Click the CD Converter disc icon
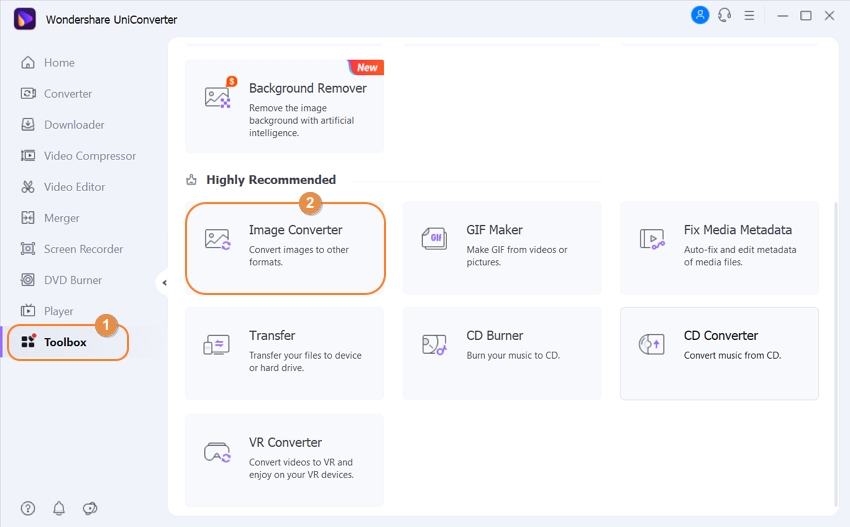 [652, 344]
